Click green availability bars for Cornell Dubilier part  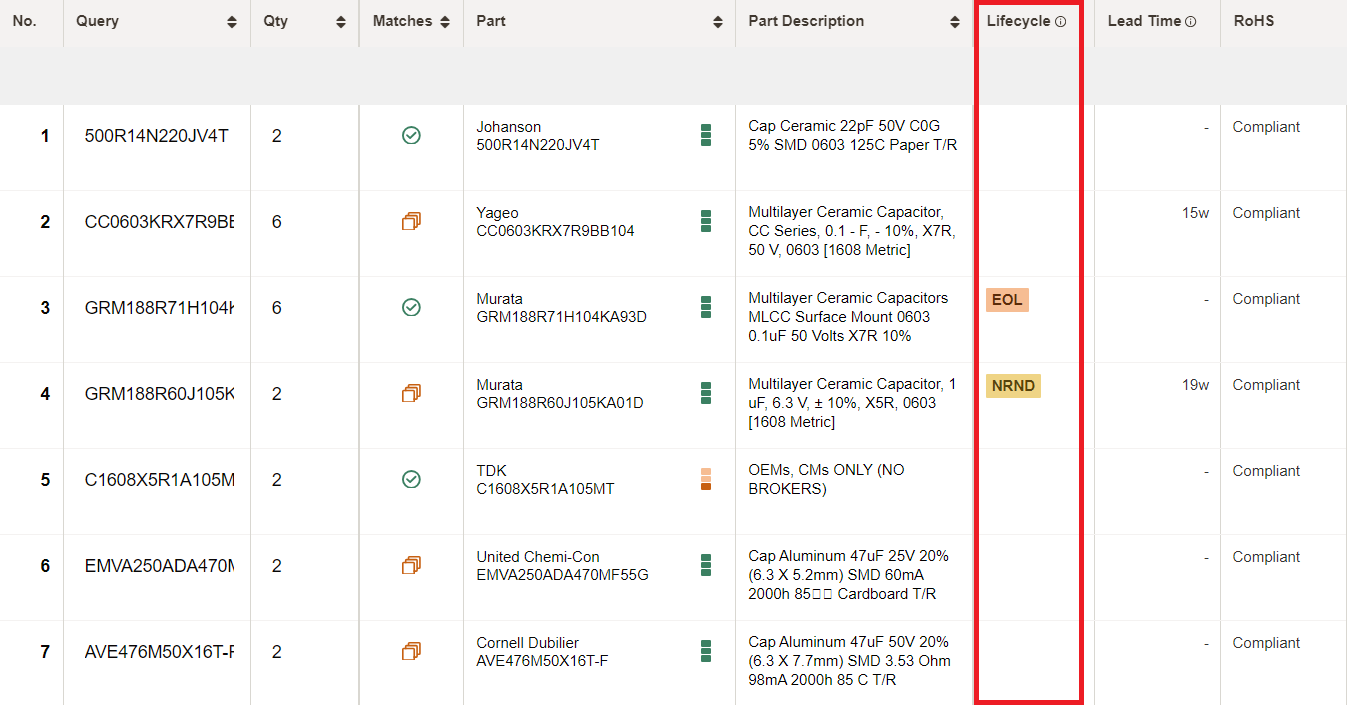(x=706, y=651)
